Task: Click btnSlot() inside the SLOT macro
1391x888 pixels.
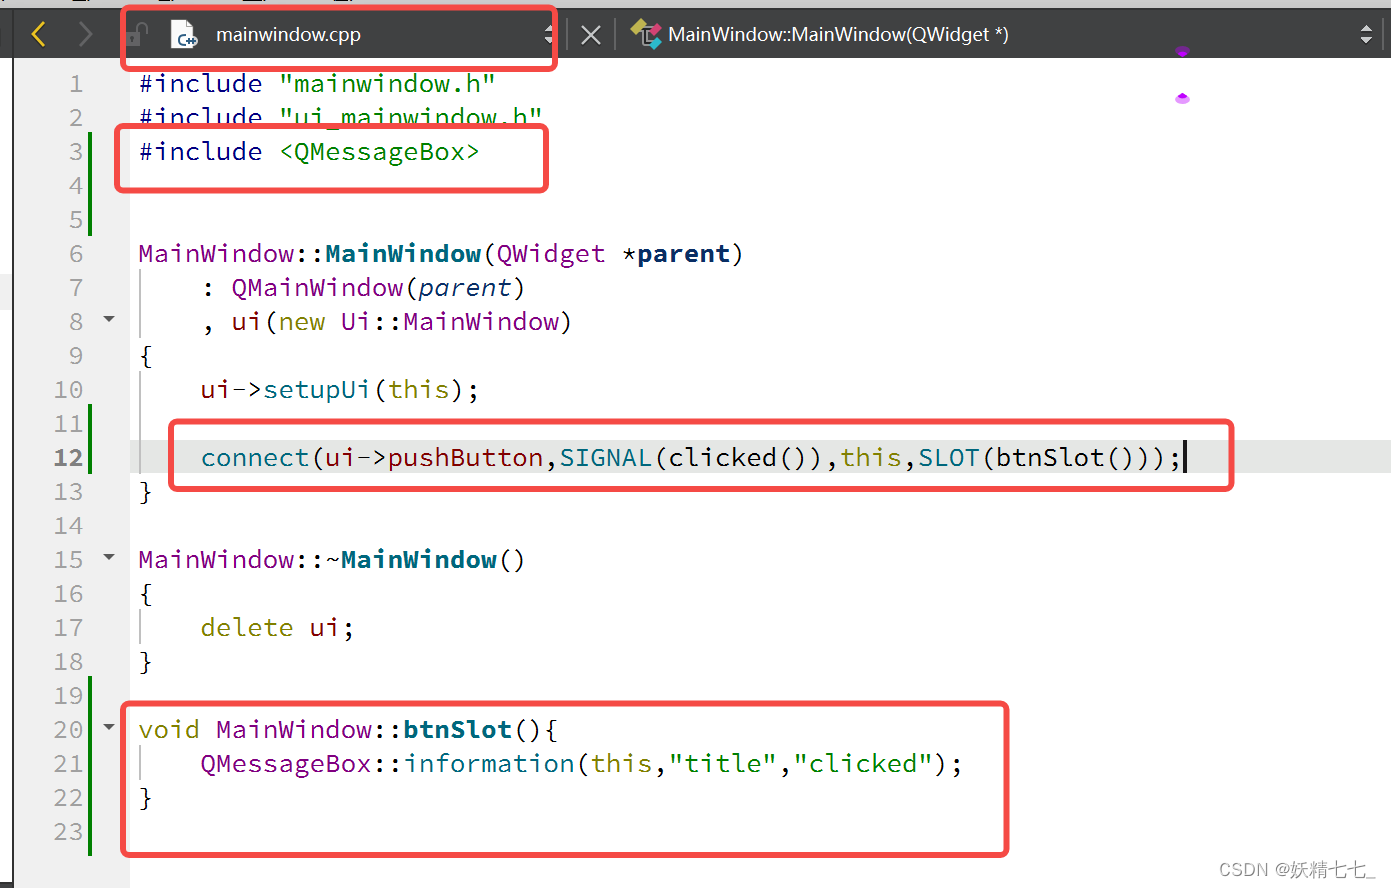Action: tap(1065, 458)
